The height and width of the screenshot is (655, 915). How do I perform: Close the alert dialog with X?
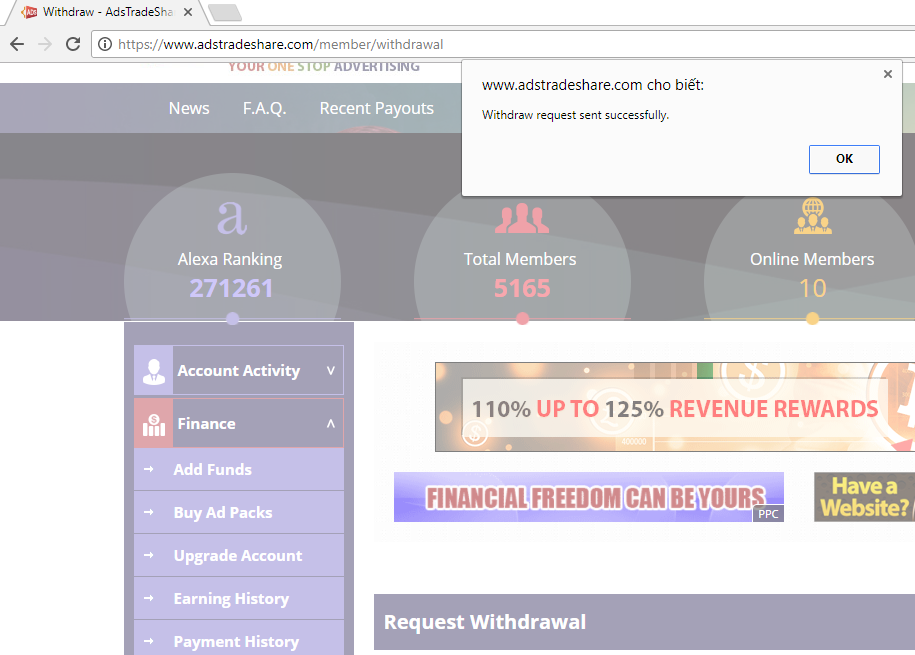coord(888,74)
